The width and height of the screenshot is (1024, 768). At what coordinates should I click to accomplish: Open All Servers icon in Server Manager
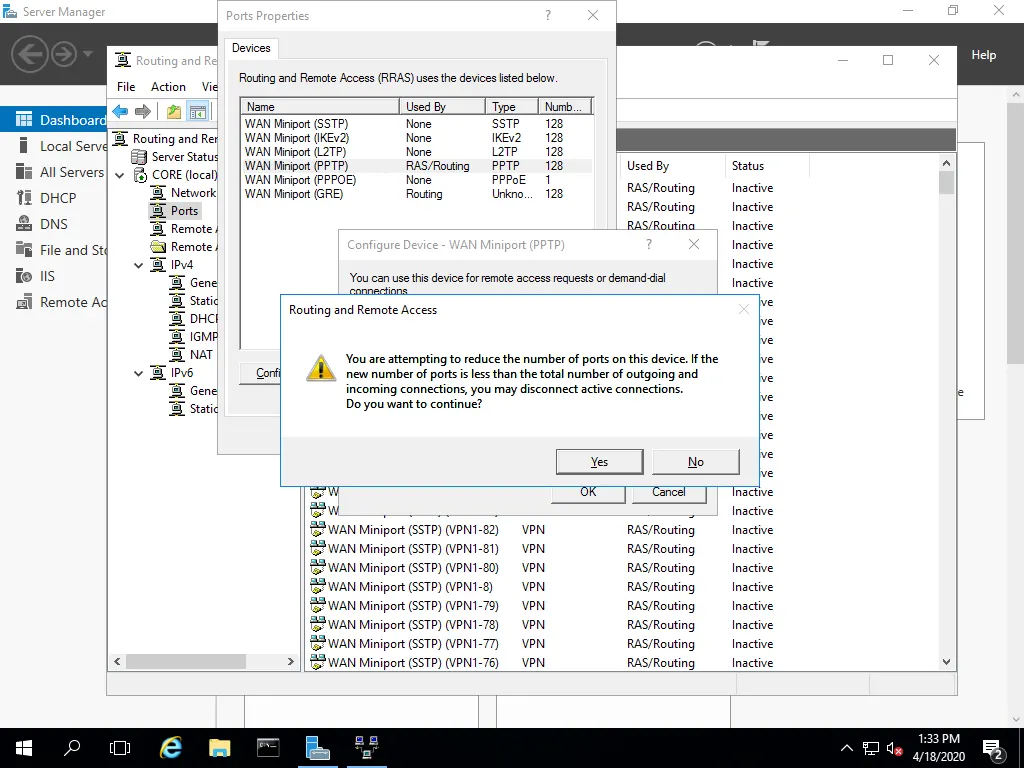24,172
